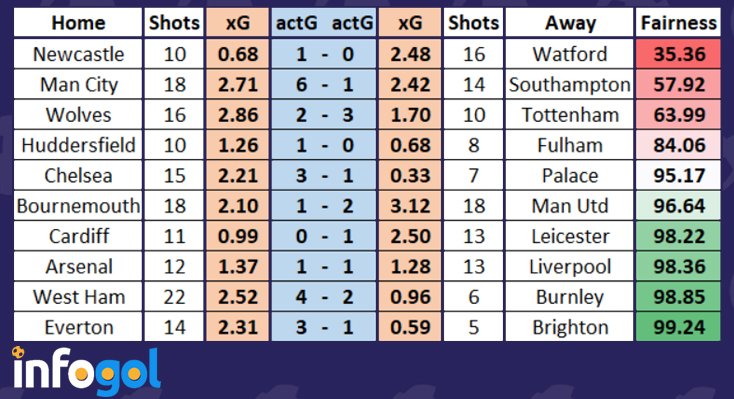Select the Southampton away team cell
734x399 pixels.
tap(569, 84)
